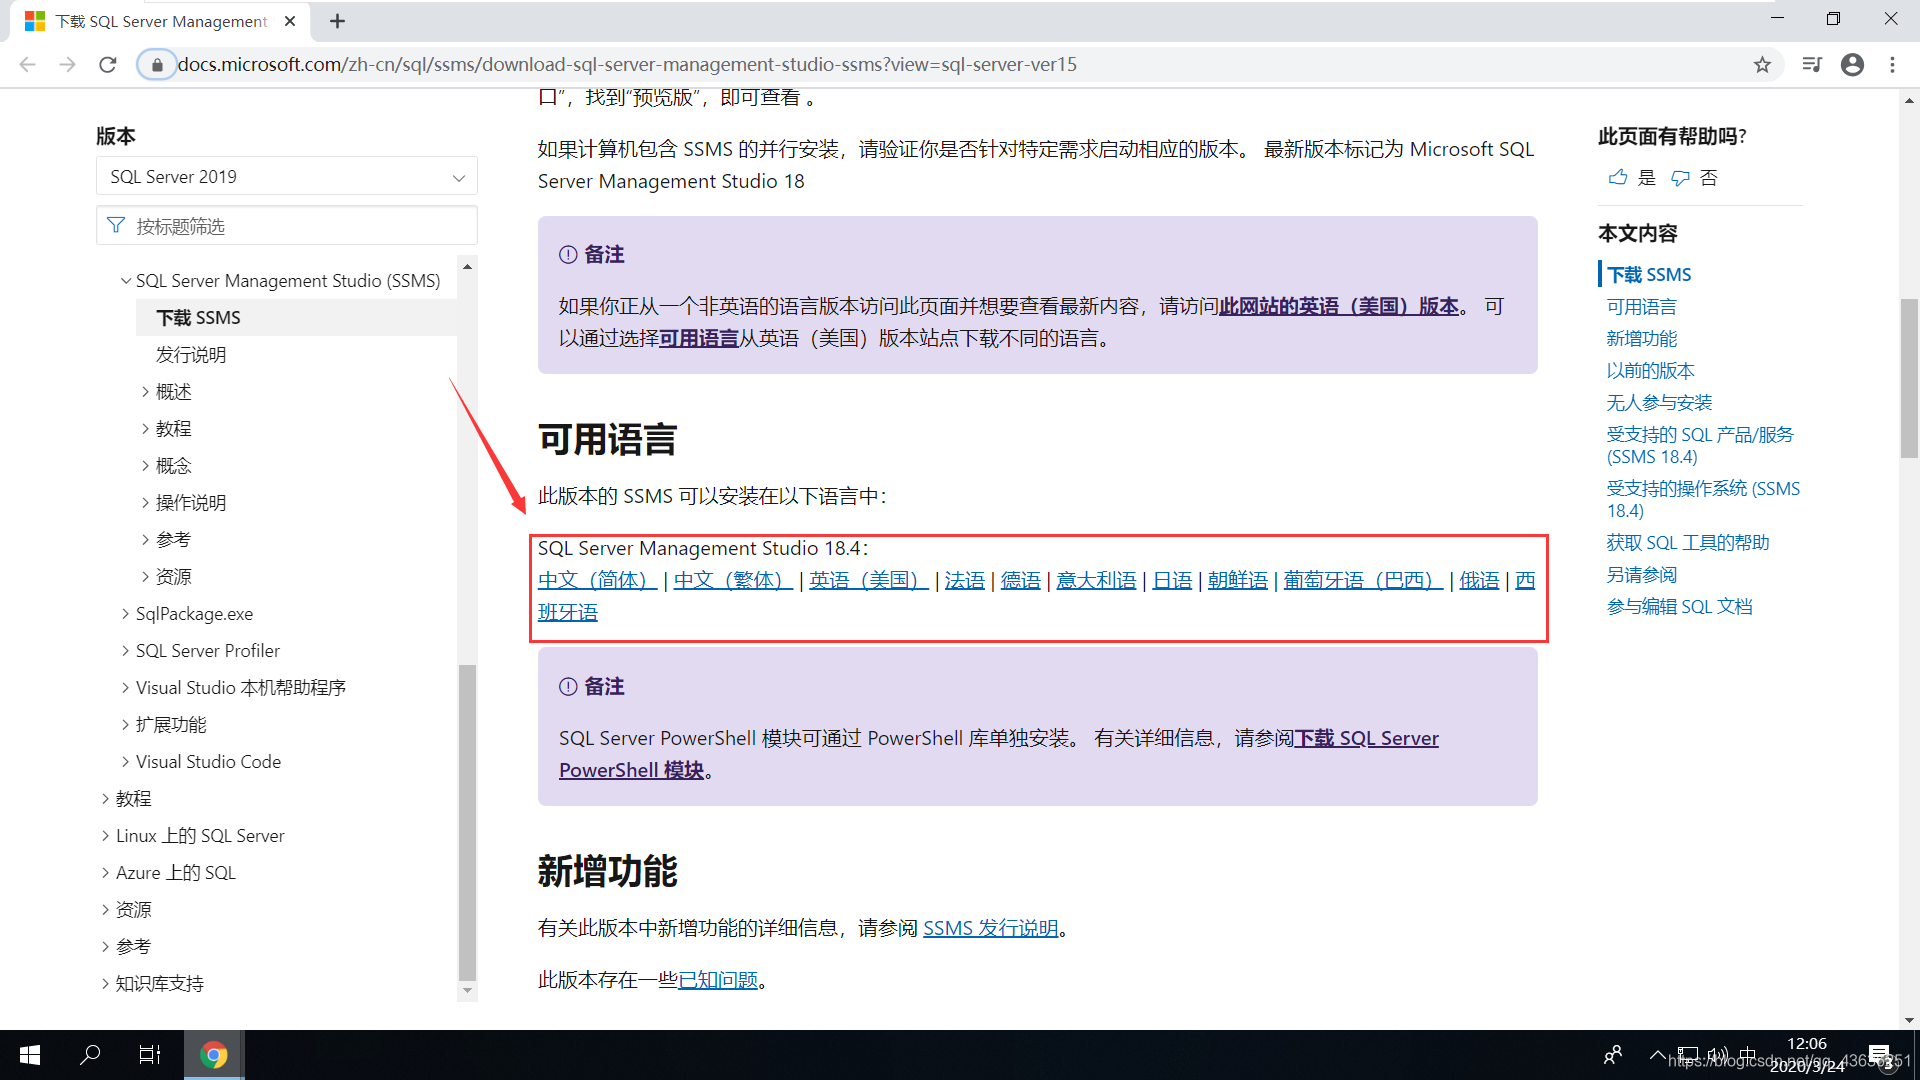
Task: Open SSMS 发行说明 link
Action: (990, 929)
